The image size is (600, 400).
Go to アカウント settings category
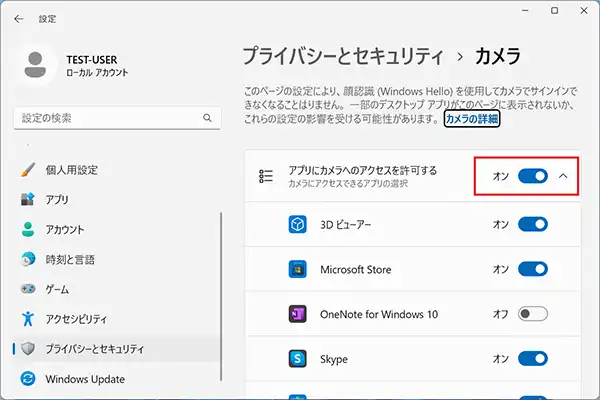click(x=117, y=229)
